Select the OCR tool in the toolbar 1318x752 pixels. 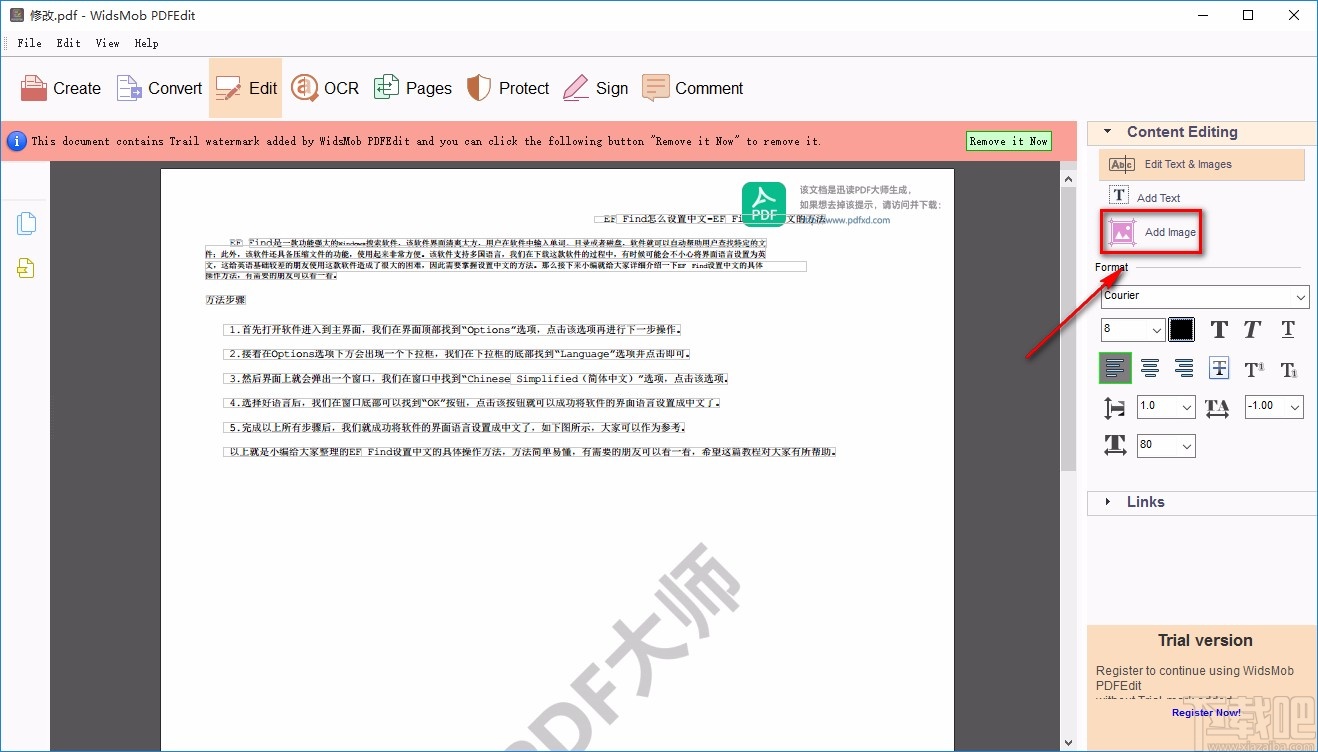[x=324, y=88]
